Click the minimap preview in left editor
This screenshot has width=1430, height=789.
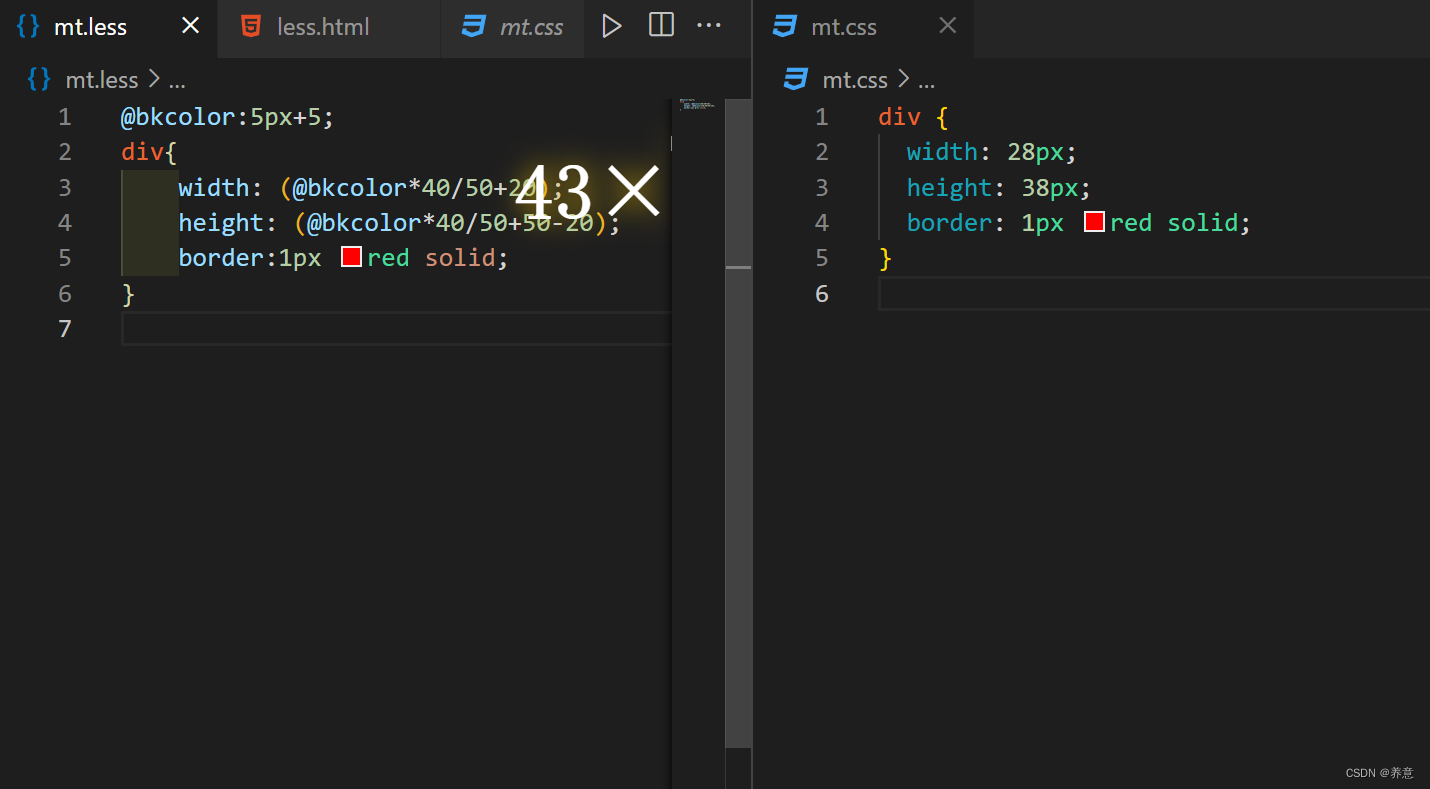[696, 105]
